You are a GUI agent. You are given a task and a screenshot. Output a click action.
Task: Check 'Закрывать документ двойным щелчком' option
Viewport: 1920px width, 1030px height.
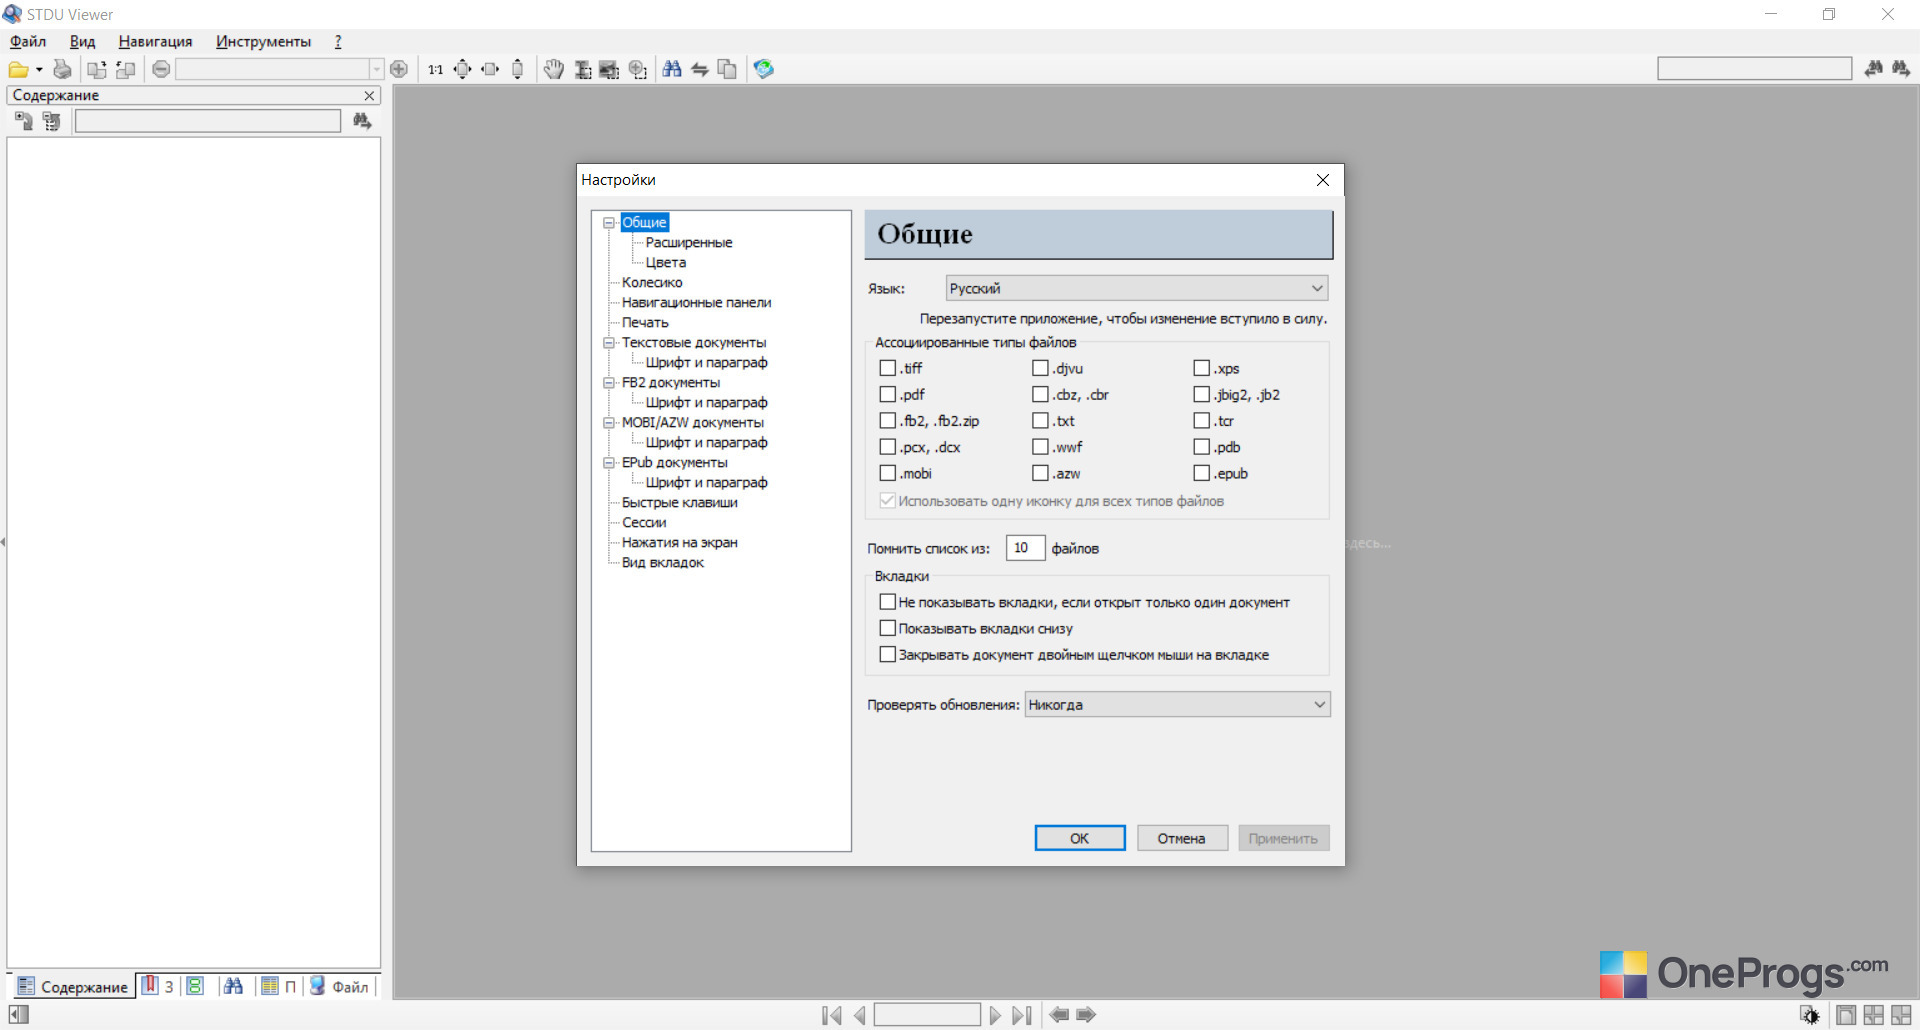(888, 654)
